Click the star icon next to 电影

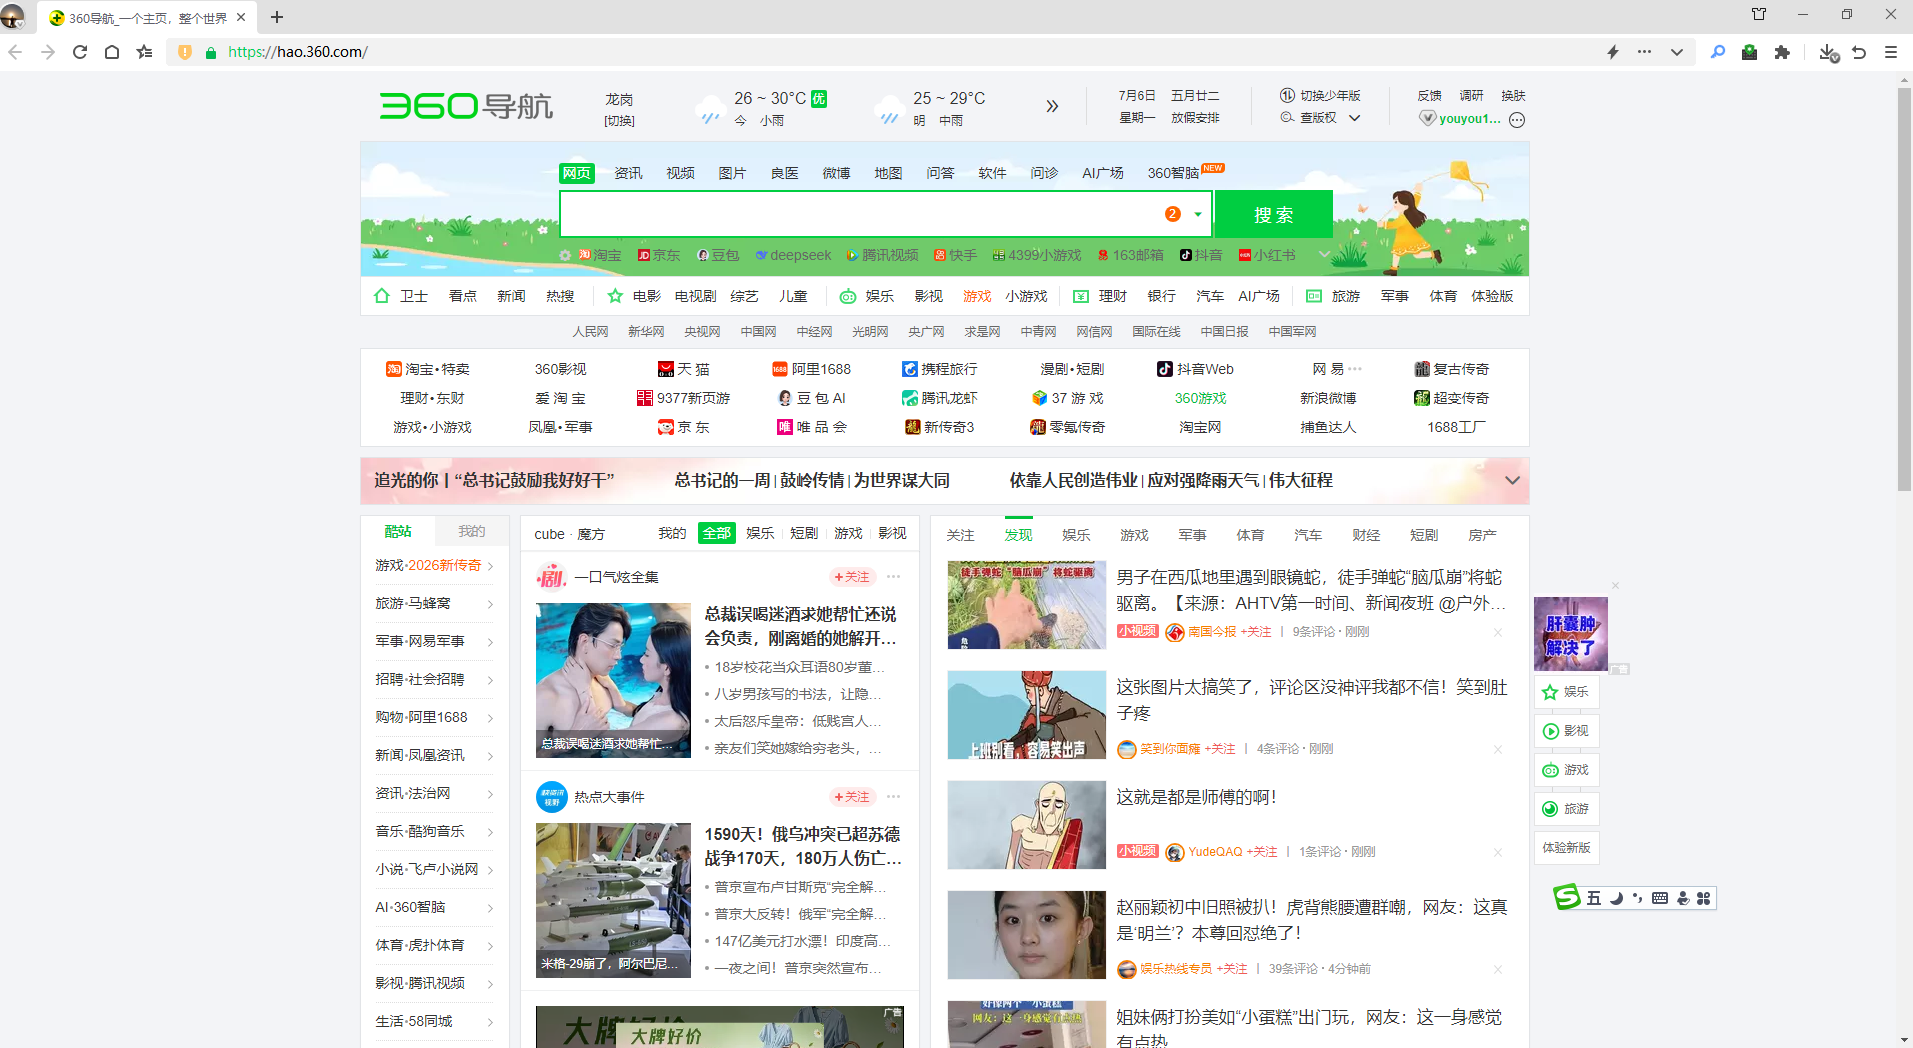(615, 296)
